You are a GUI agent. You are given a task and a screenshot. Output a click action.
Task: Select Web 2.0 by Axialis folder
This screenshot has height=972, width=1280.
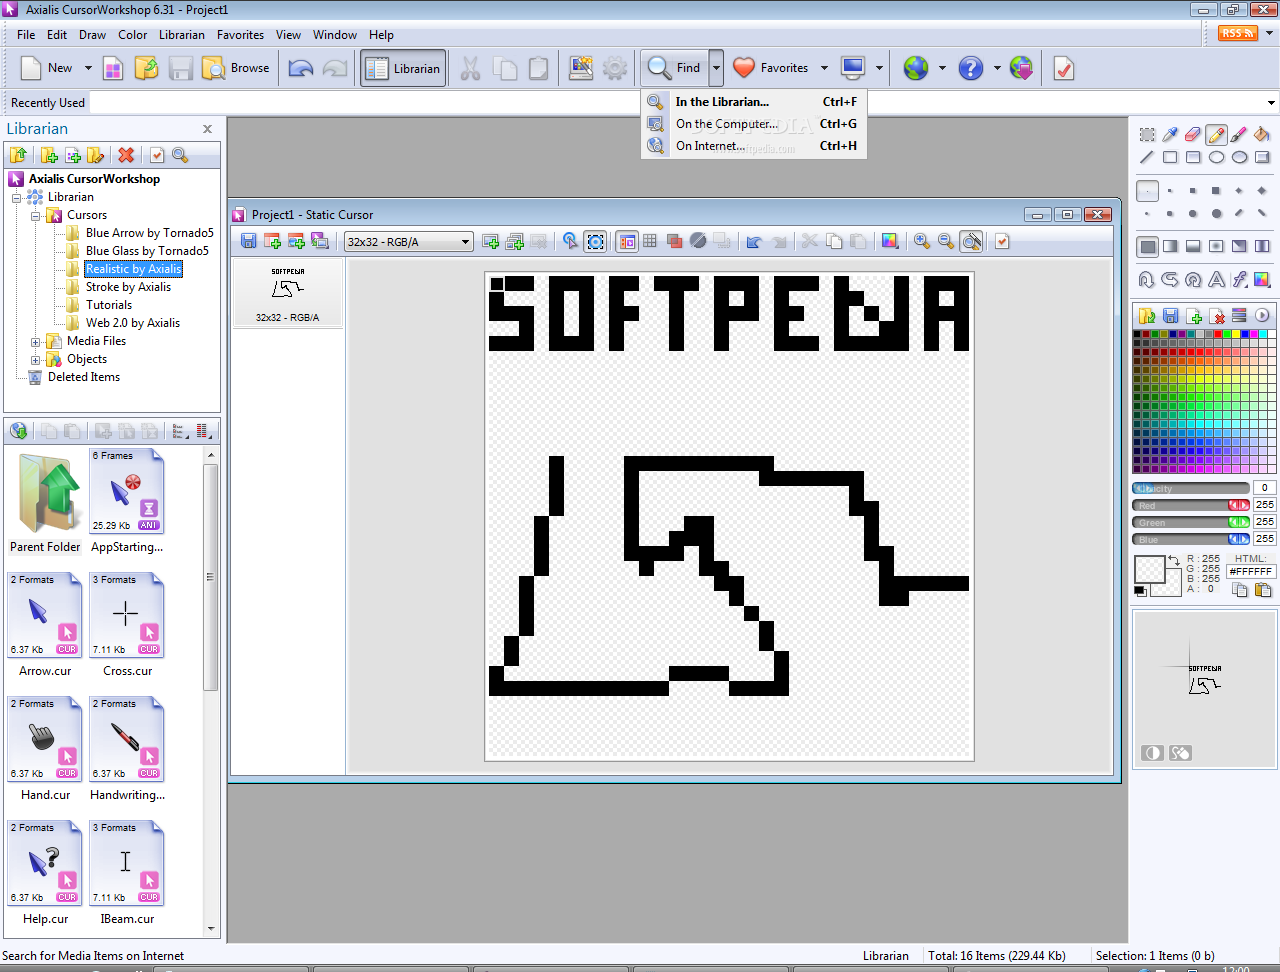[x=133, y=323]
